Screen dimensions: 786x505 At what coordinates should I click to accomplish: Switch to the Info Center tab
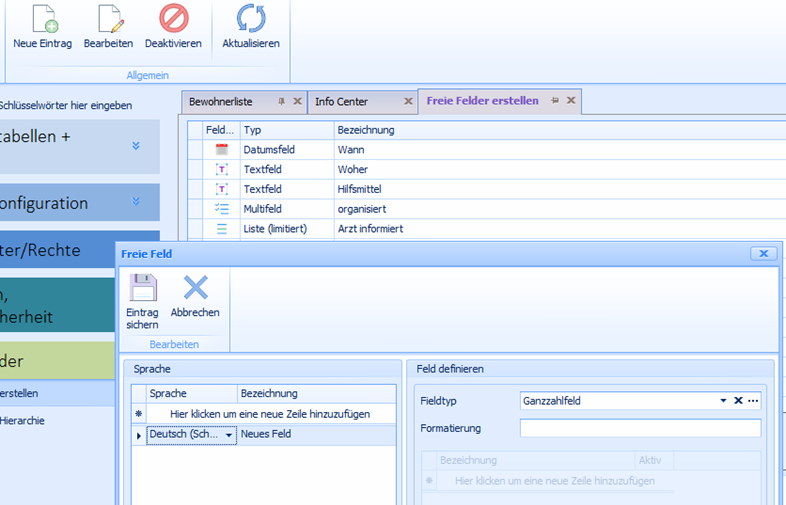tap(342, 101)
